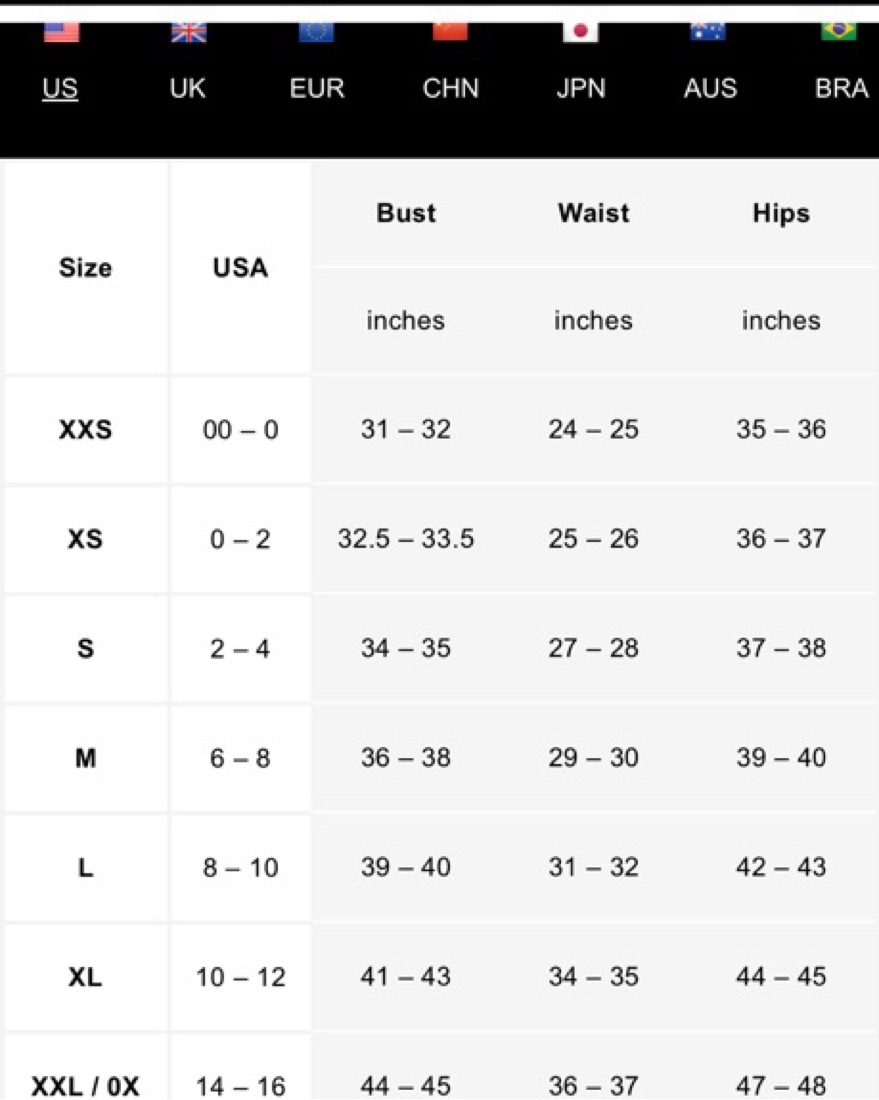Select the United States flag icon
Image resolution: width=879 pixels, height=1100 pixels.
61,32
